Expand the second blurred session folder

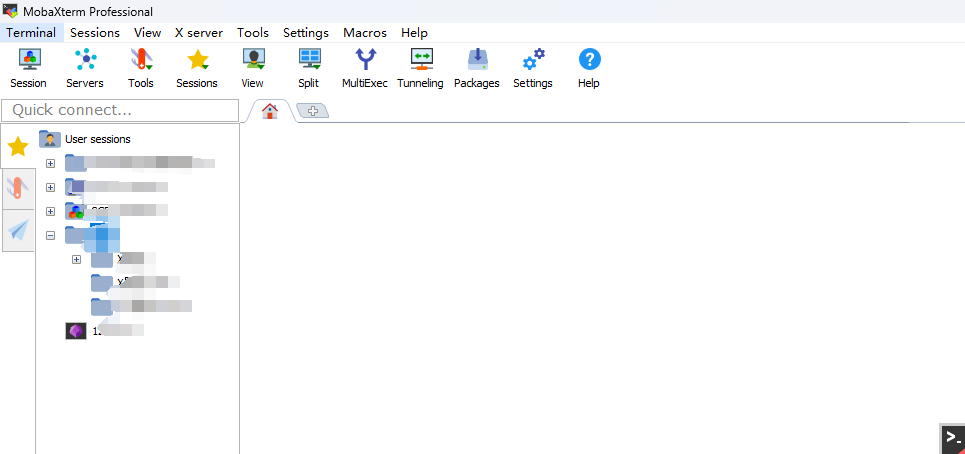click(50, 188)
